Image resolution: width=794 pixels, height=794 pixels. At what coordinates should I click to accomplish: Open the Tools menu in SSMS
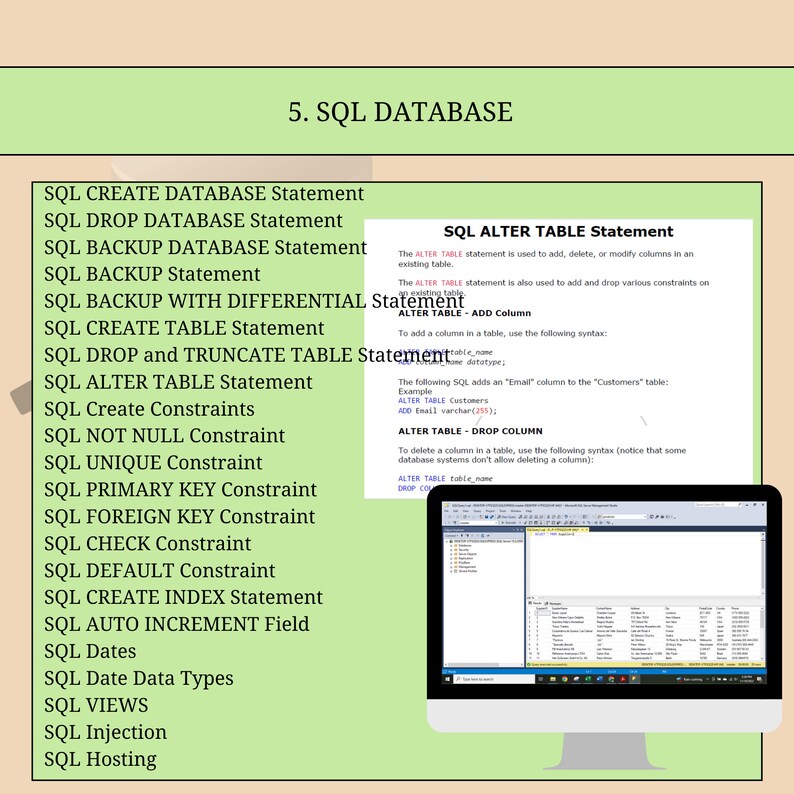tap(502, 511)
